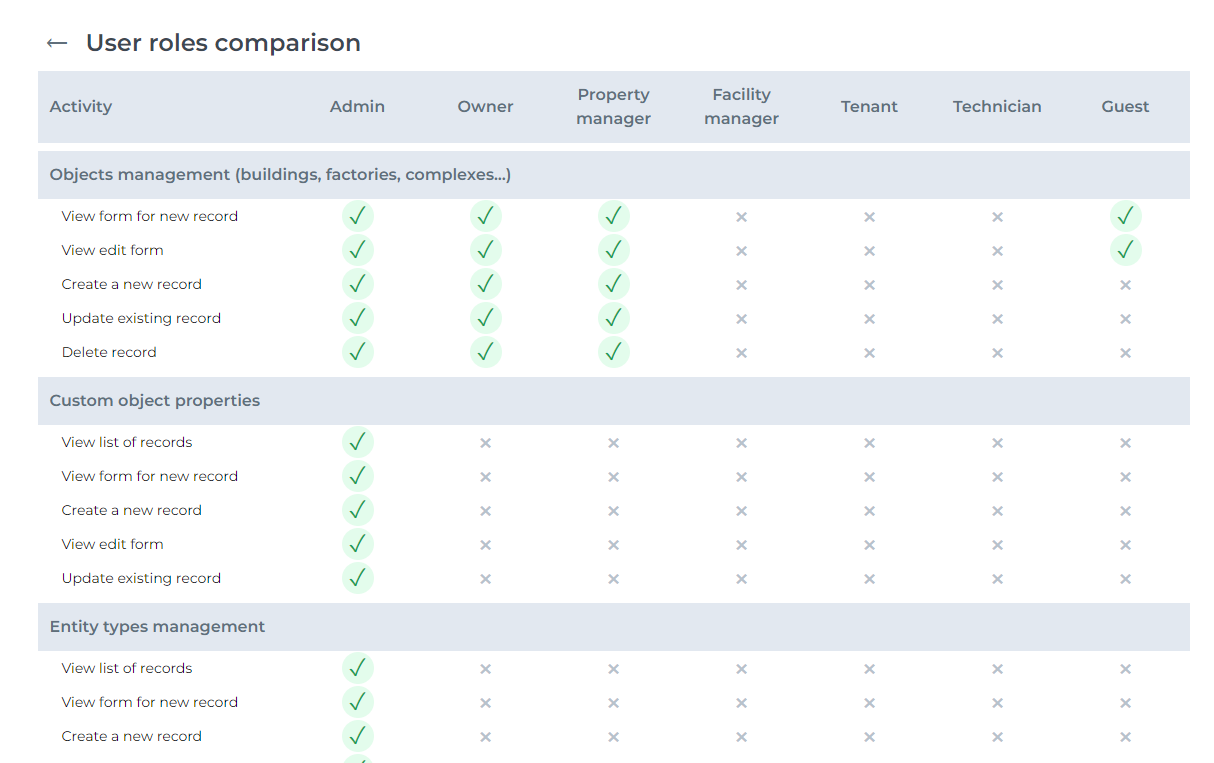Image resolution: width=1214 pixels, height=763 pixels.
Task: Click Guest cross for Objects Update existing record
Action: click(x=1125, y=319)
